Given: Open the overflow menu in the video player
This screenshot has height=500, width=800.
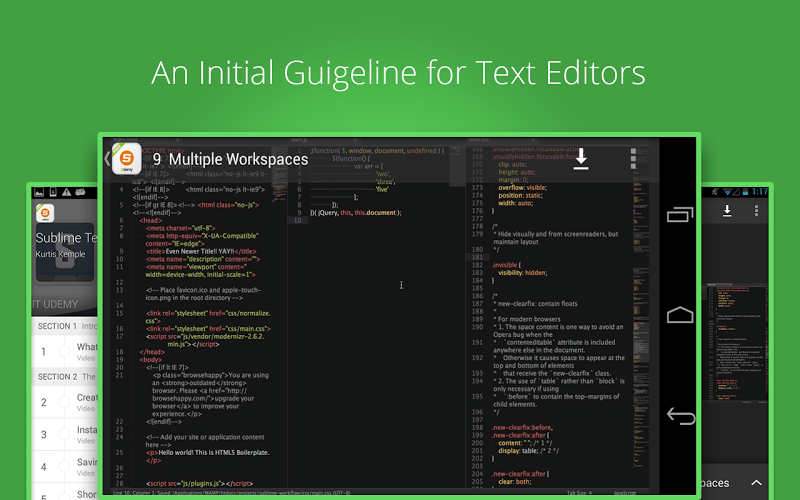Looking at the screenshot, I should pyautogui.click(x=634, y=160).
